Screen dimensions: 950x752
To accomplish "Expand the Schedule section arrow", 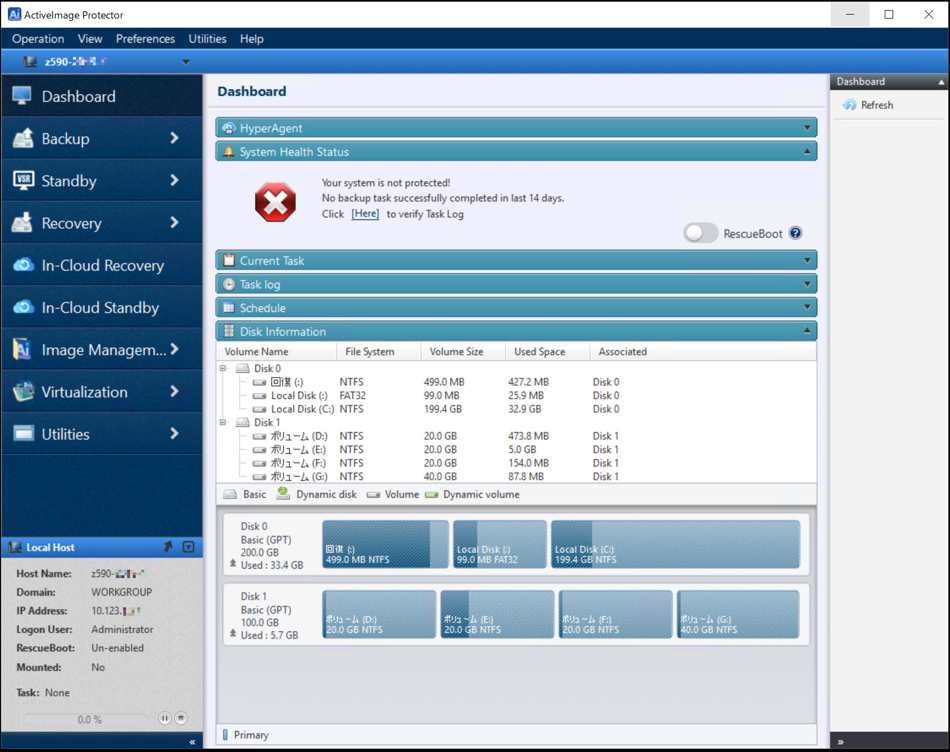I will (807, 307).
